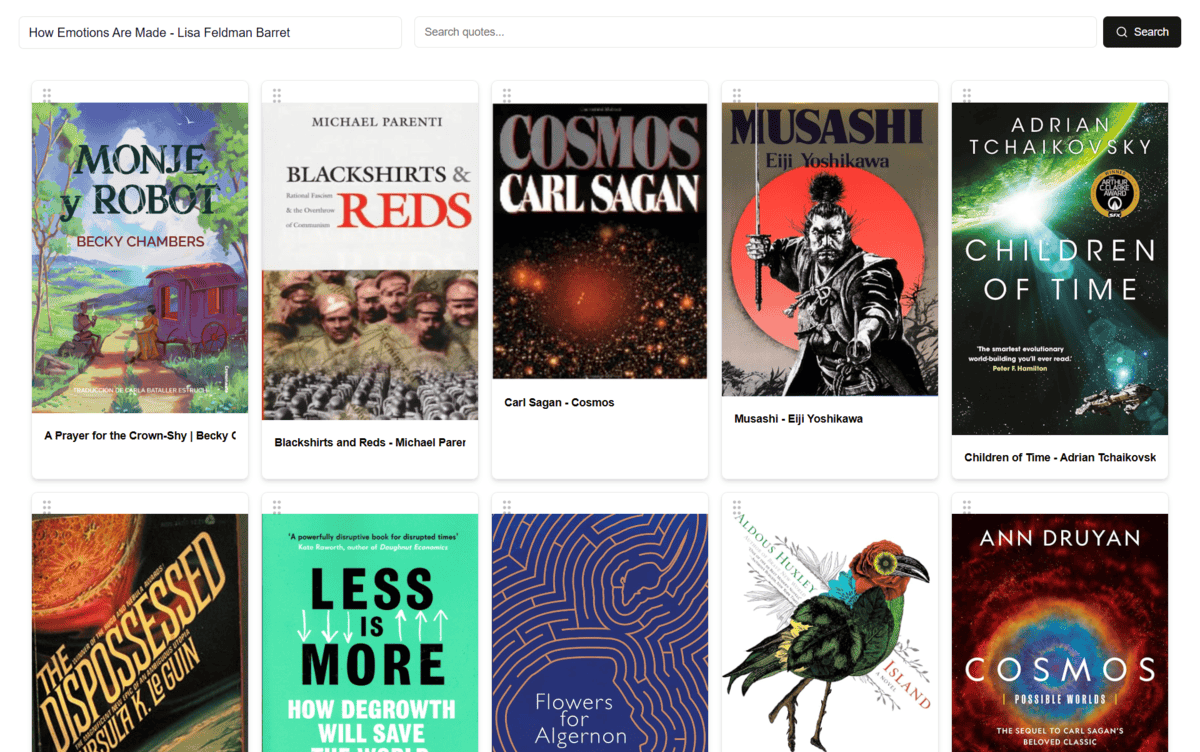Open the Musashi book cover
1200x752 pixels.
830,249
